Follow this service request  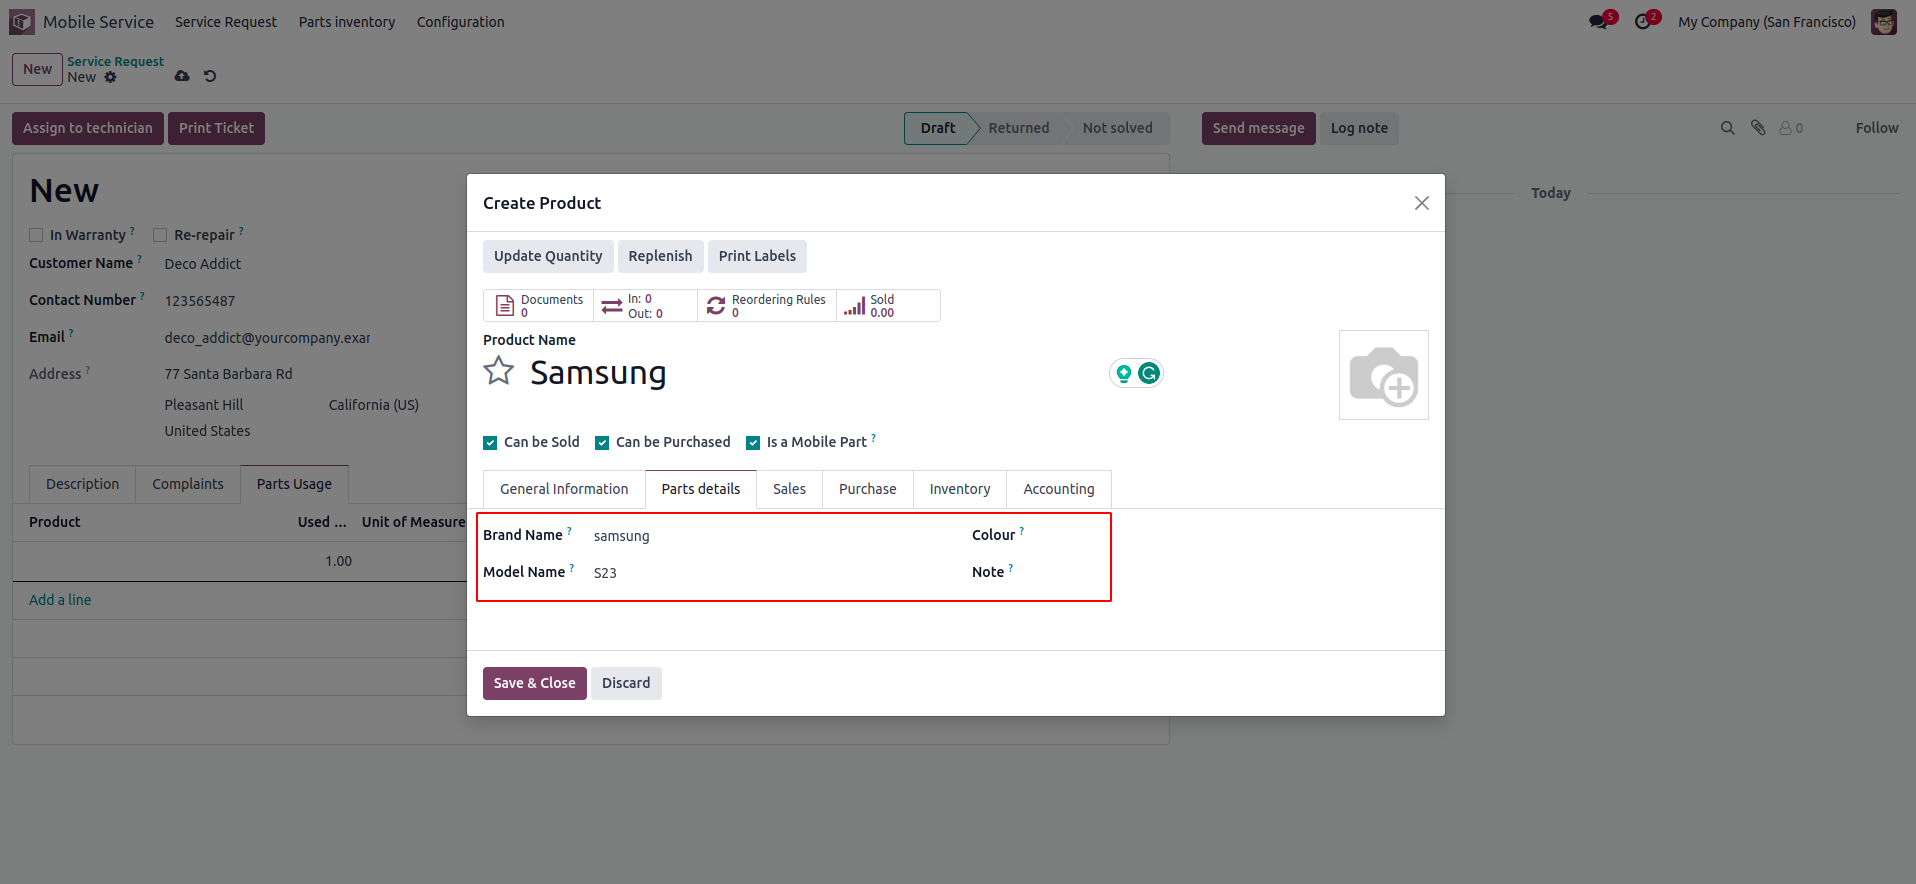(1877, 128)
